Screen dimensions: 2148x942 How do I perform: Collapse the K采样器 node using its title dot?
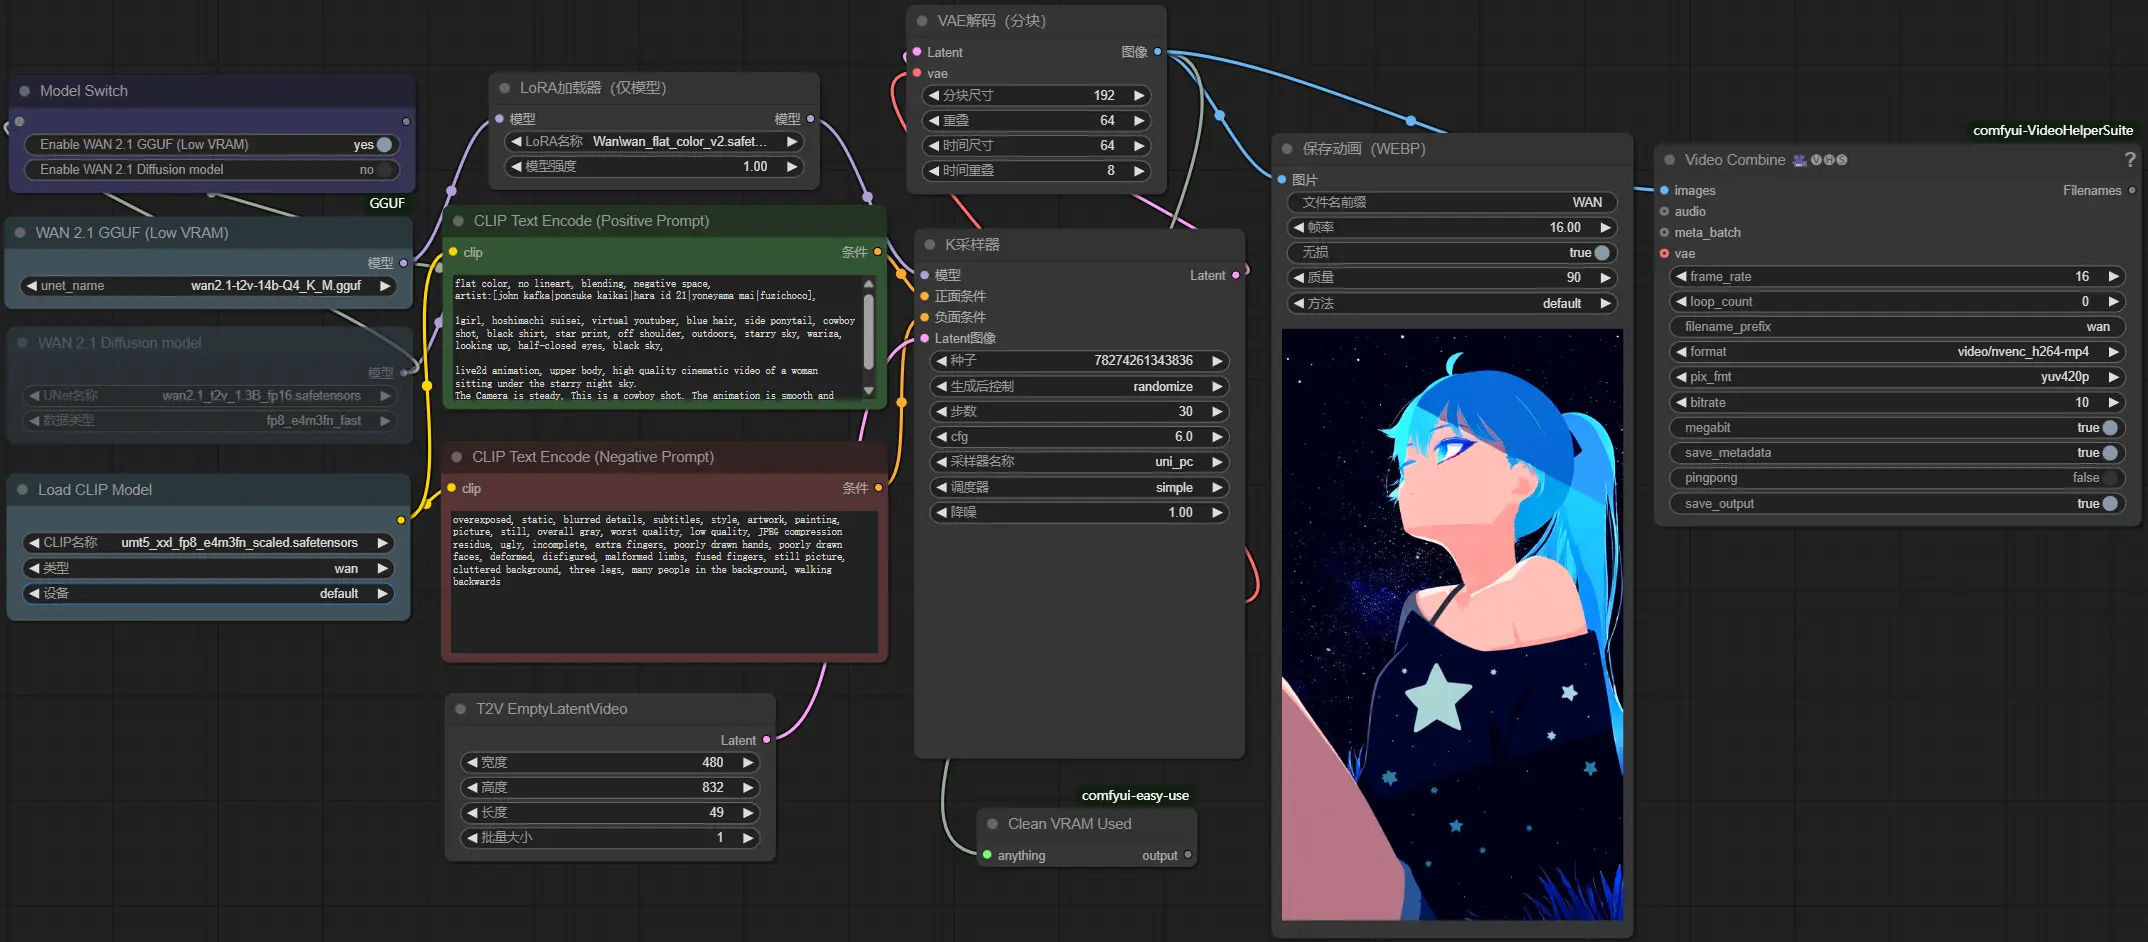pos(930,245)
